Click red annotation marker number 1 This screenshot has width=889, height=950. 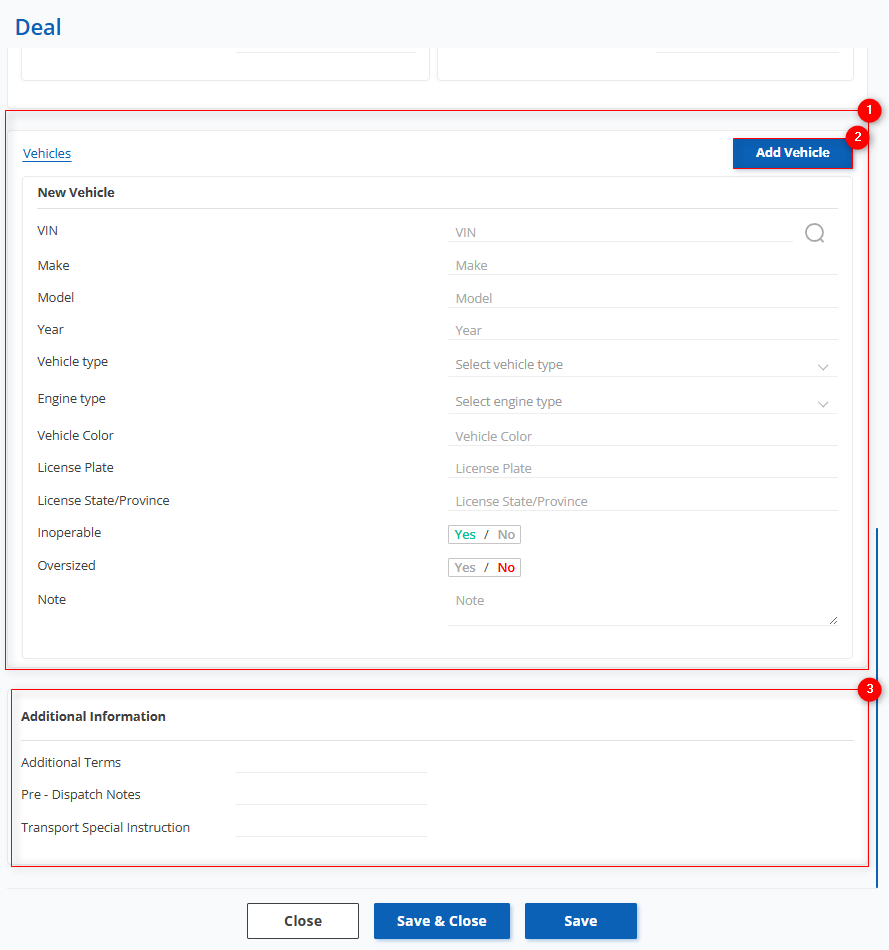pyautogui.click(x=869, y=111)
